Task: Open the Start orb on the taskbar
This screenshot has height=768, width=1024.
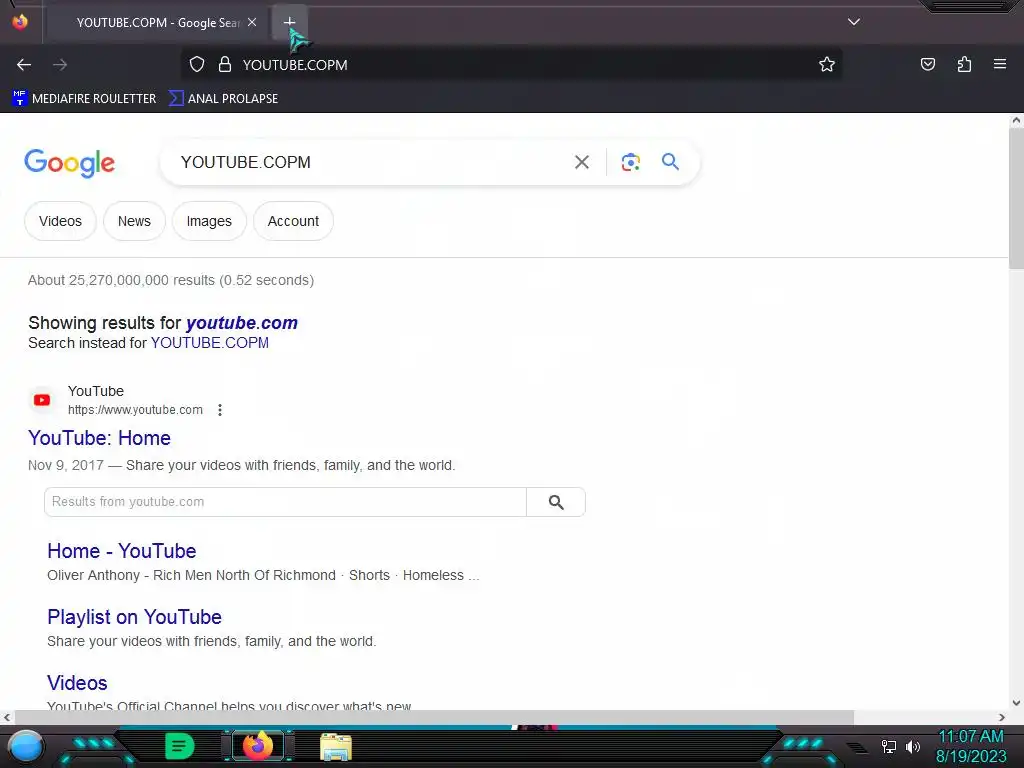Action: [26, 746]
